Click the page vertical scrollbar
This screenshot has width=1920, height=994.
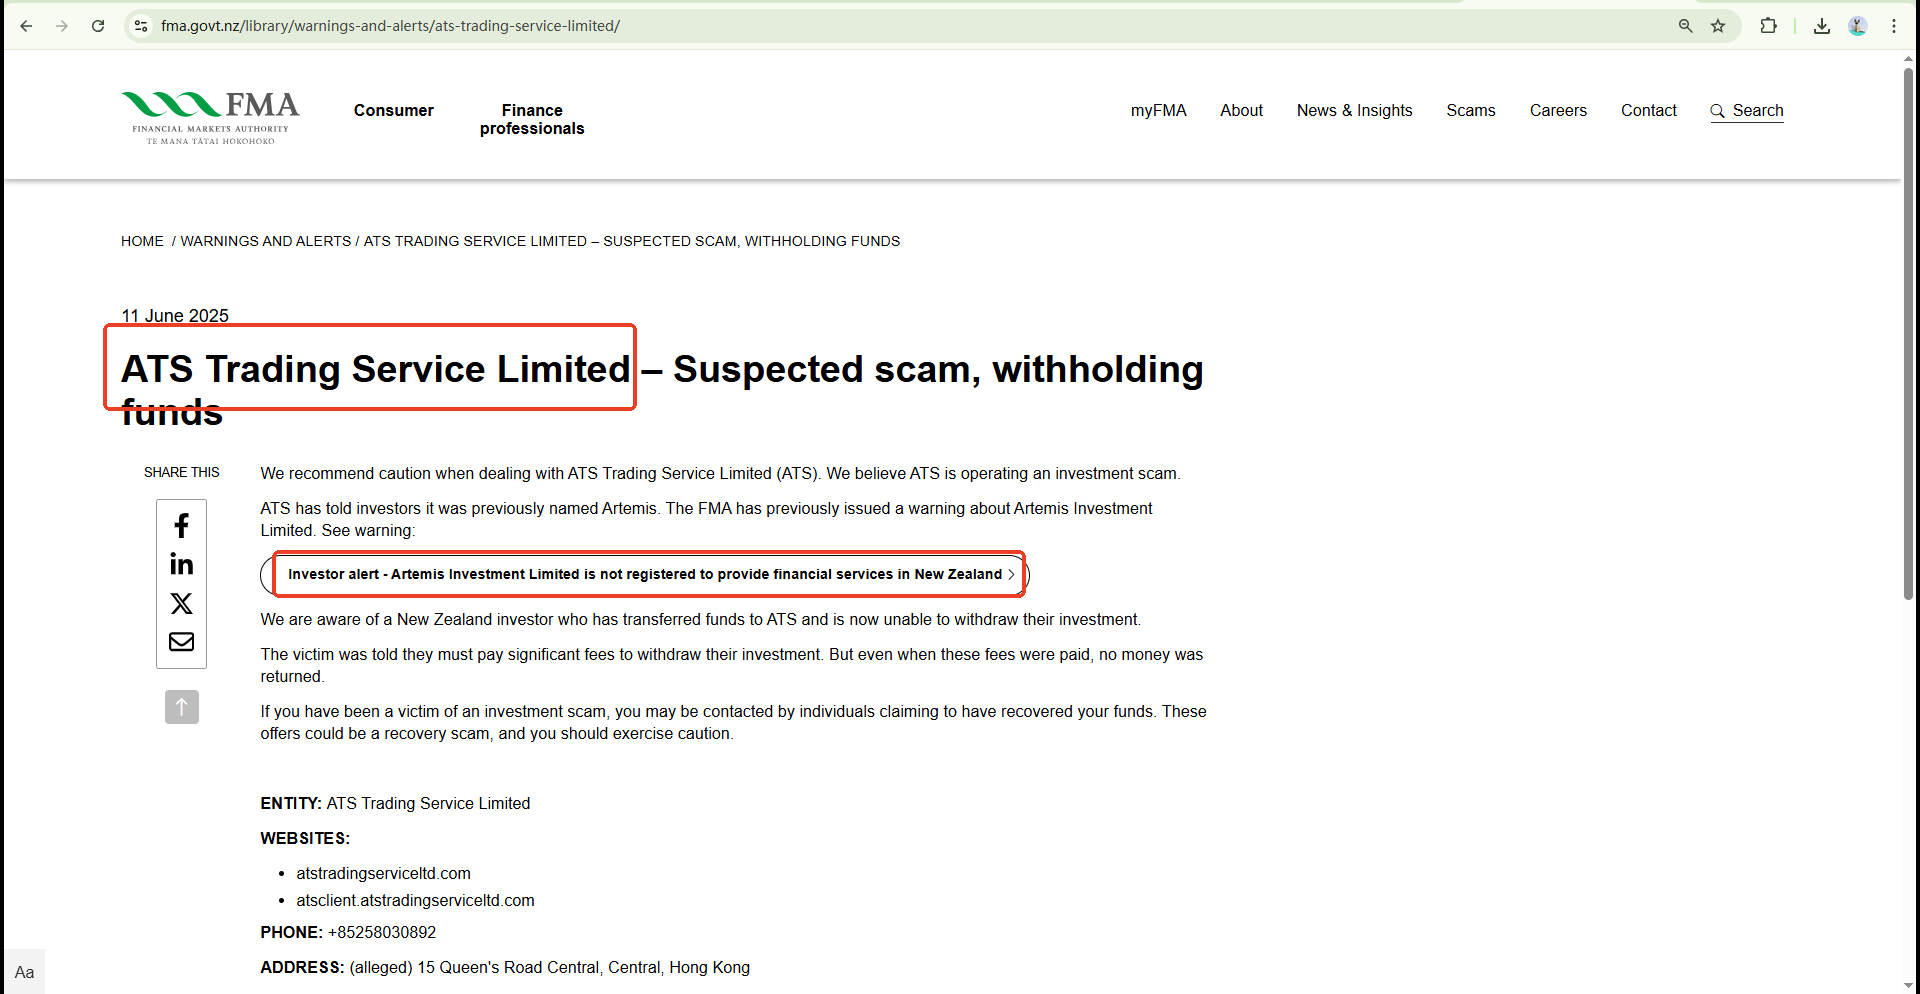[1908, 330]
